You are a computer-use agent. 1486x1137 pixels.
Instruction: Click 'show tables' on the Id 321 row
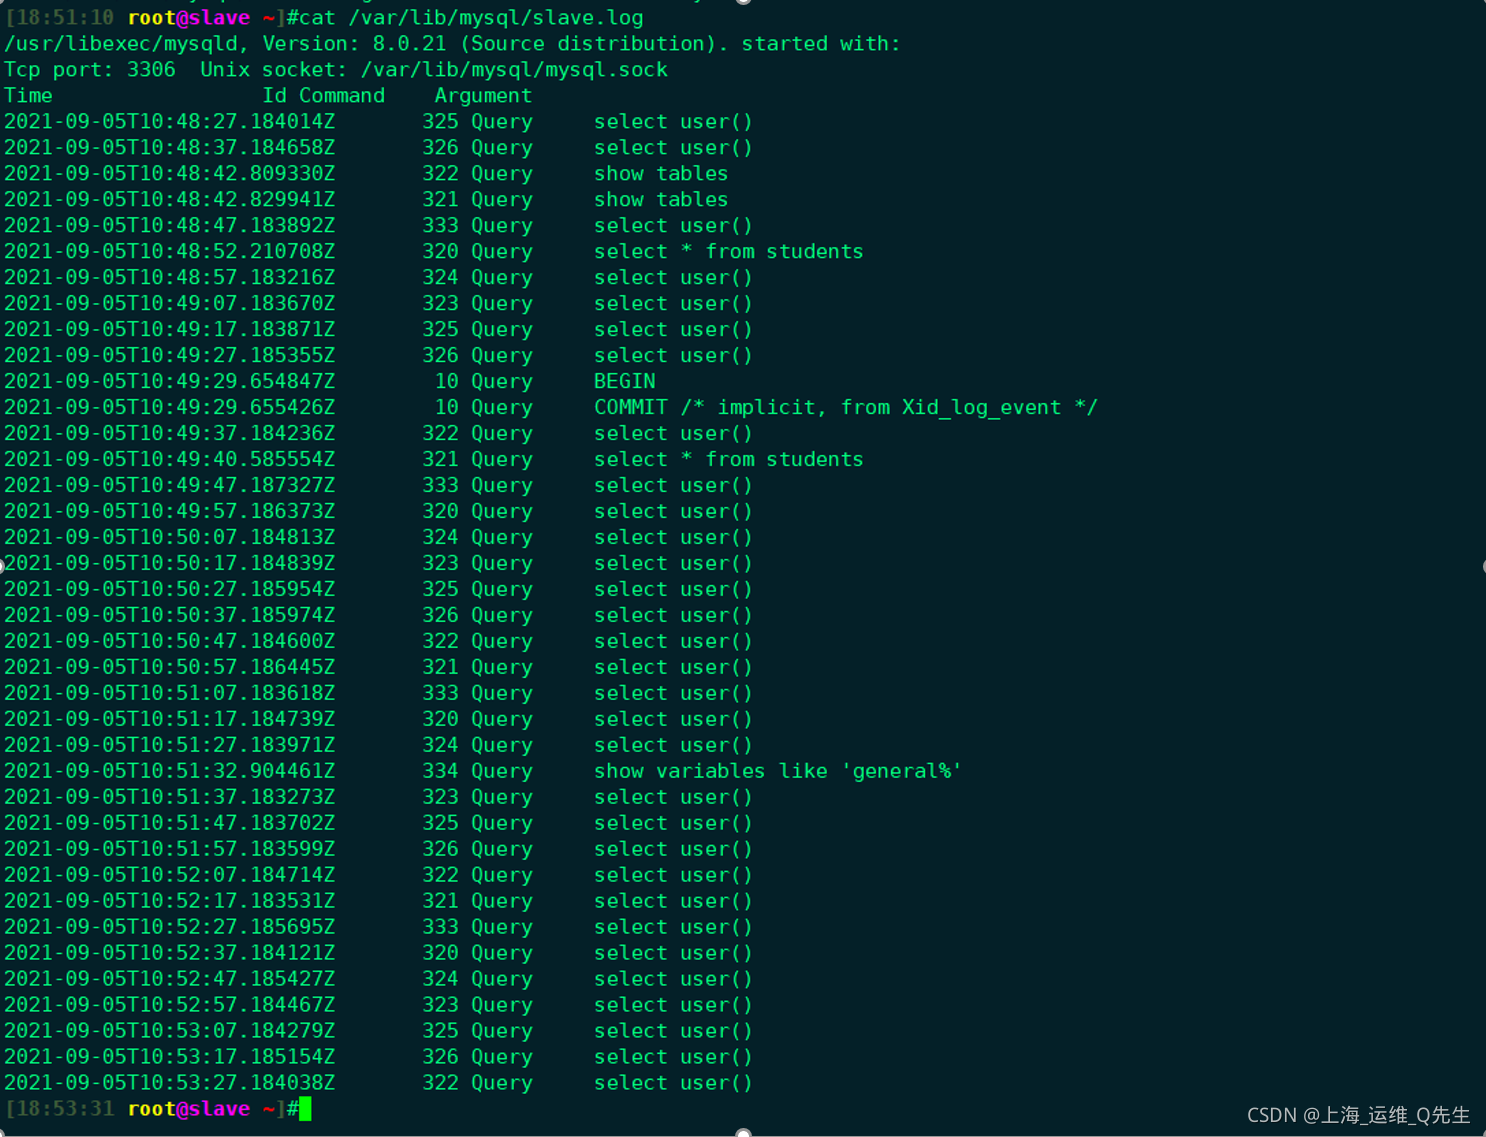(x=661, y=200)
